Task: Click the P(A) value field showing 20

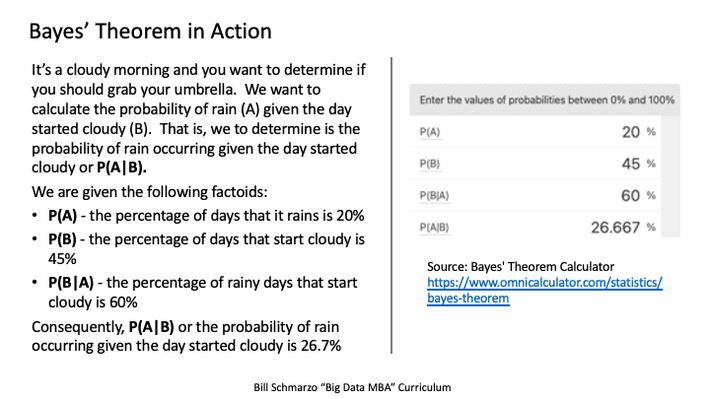Action: point(630,132)
